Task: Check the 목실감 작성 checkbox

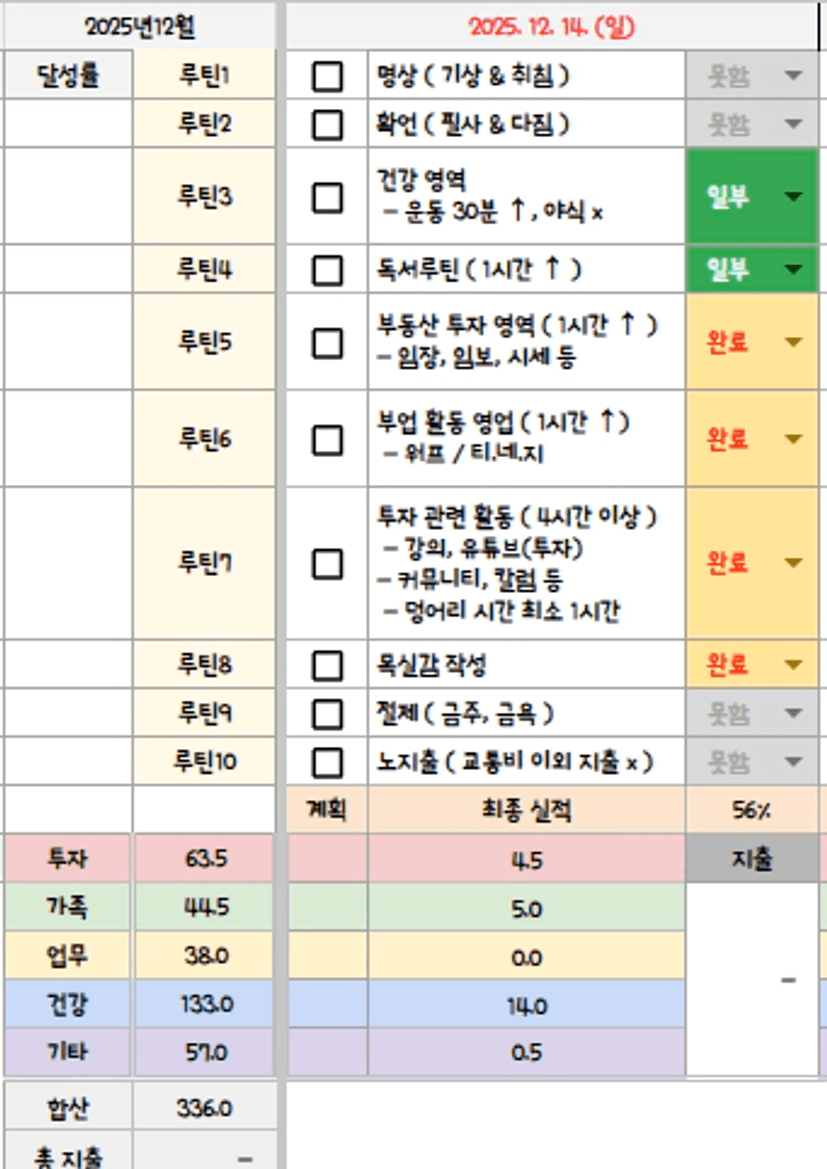Action: coord(327,665)
